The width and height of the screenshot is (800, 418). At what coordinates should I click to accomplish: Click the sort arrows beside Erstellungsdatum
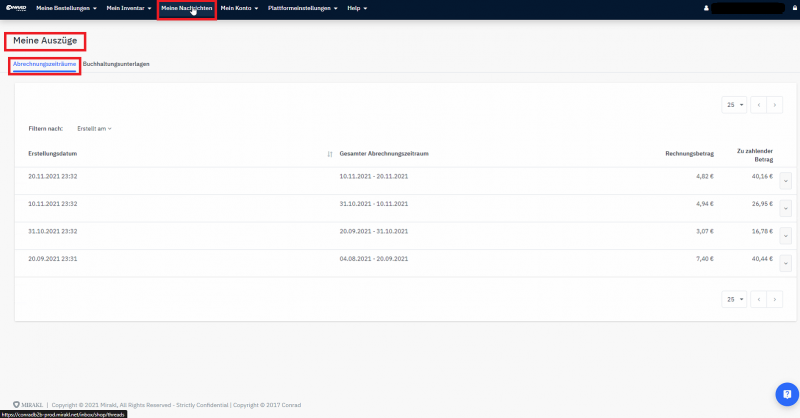click(x=331, y=154)
